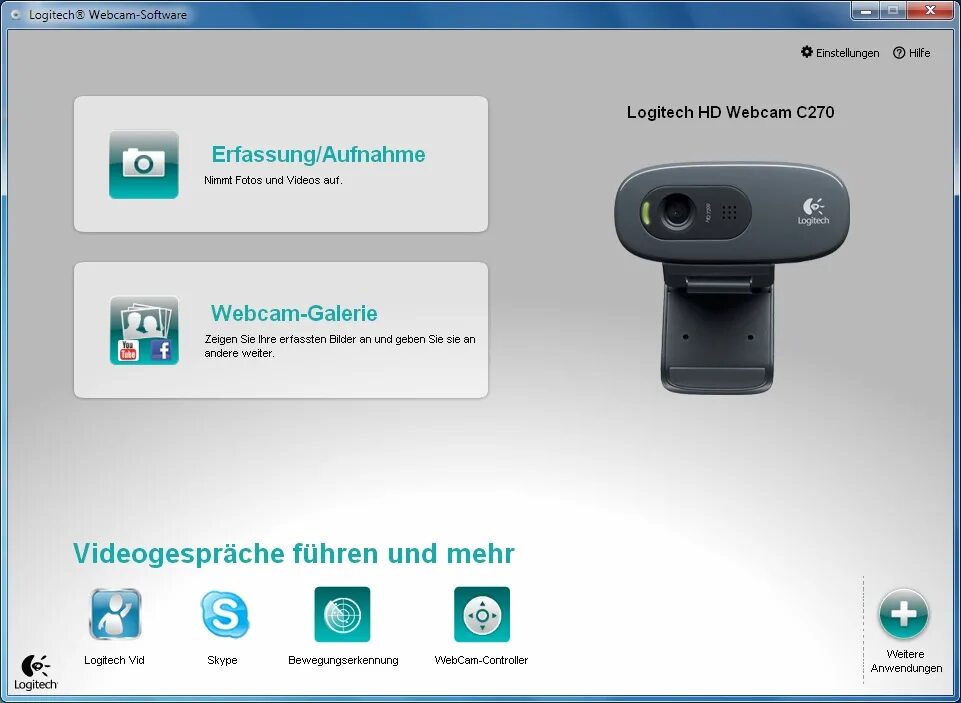Open Bewegungserkennung radar icon
Screen dimensions: 961x703
click(342, 614)
